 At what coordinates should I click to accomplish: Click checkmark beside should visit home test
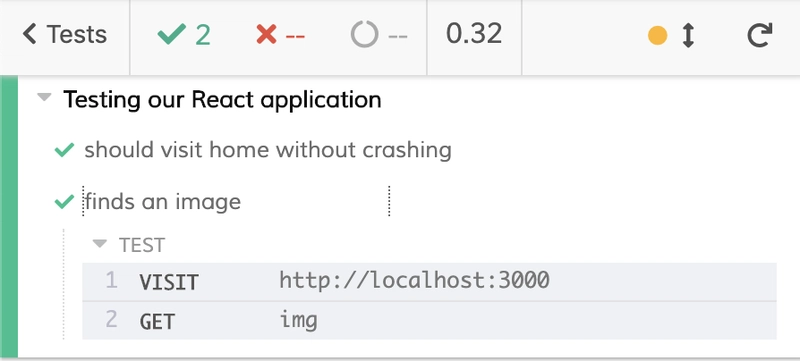click(64, 150)
